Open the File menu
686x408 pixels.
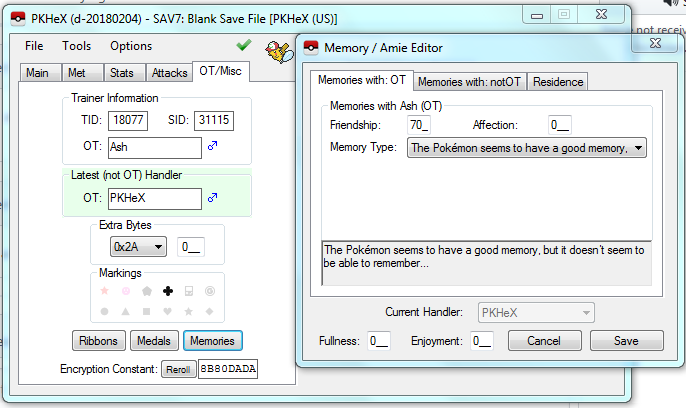(34, 46)
